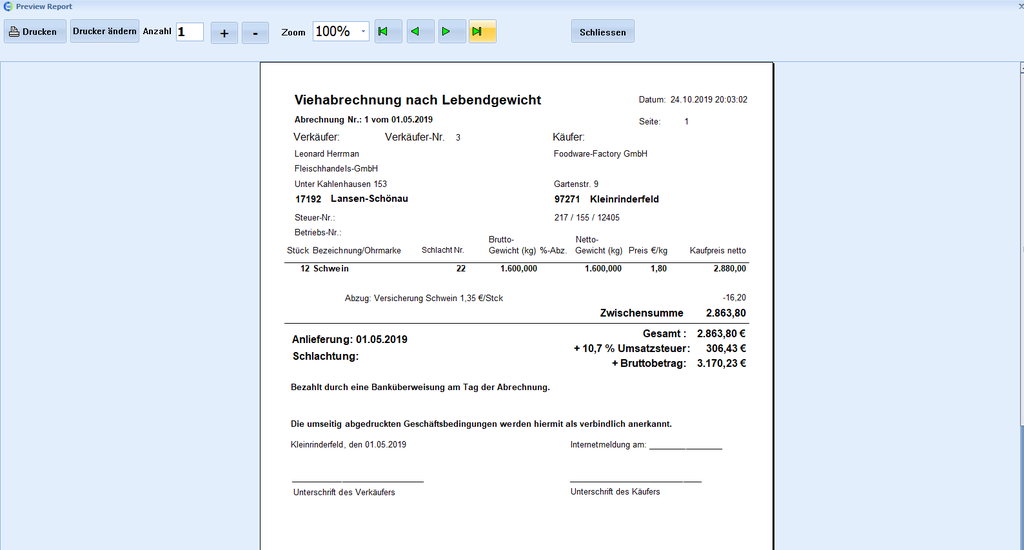Click the Steuer-Nr.: label
The height and width of the screenshot is (550, 1024).
point(315,218)
